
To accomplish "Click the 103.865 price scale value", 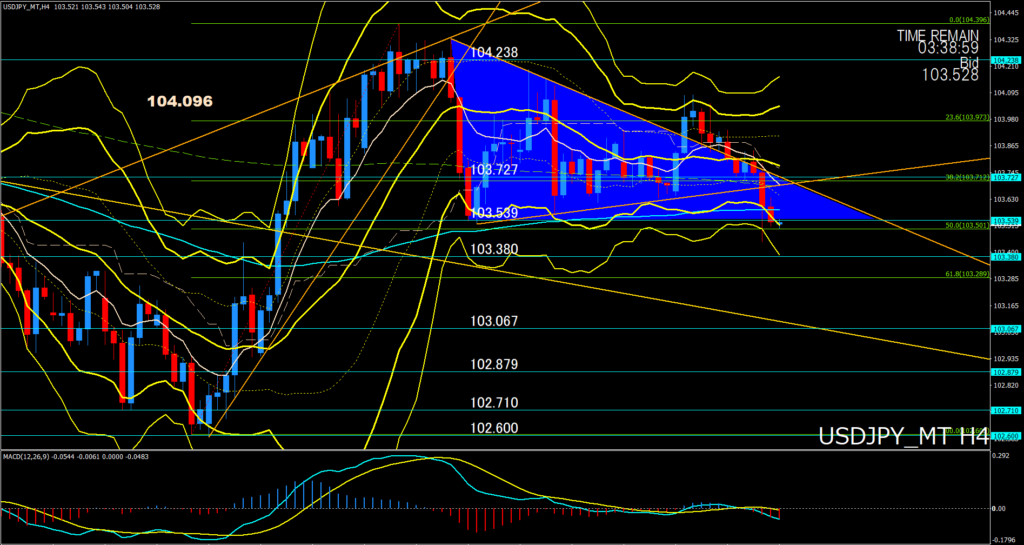I will click(1006, 146).
